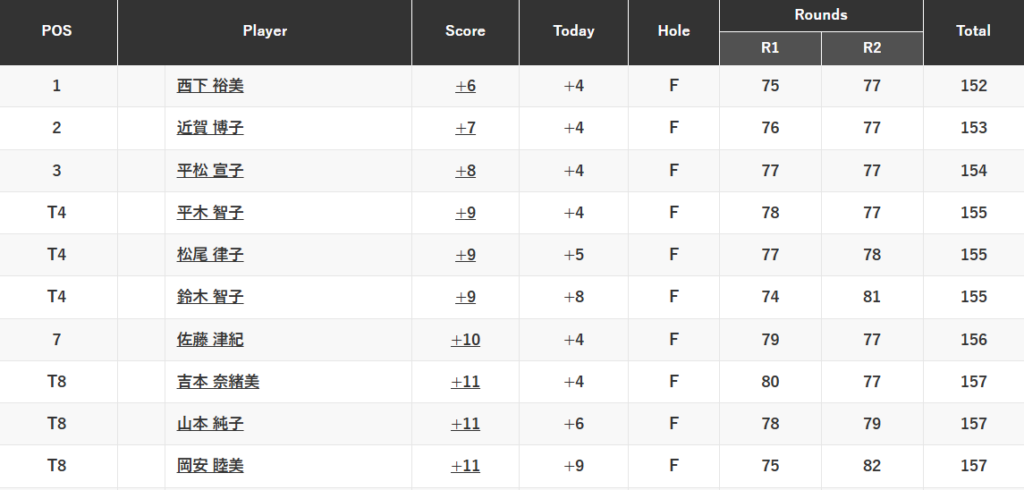This screenshot has width=1024, height=490.
Task: Open player link 佐藤 津紀
Action: pos(210,340)
